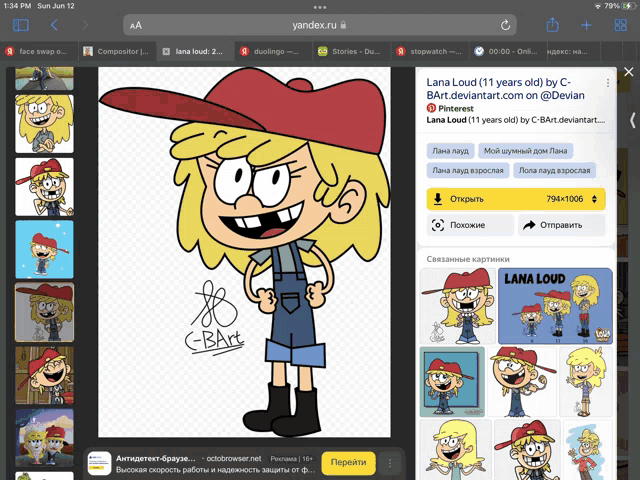
Task: Tap the Wi-Fi icon in status bar
Action: [598, 6]
